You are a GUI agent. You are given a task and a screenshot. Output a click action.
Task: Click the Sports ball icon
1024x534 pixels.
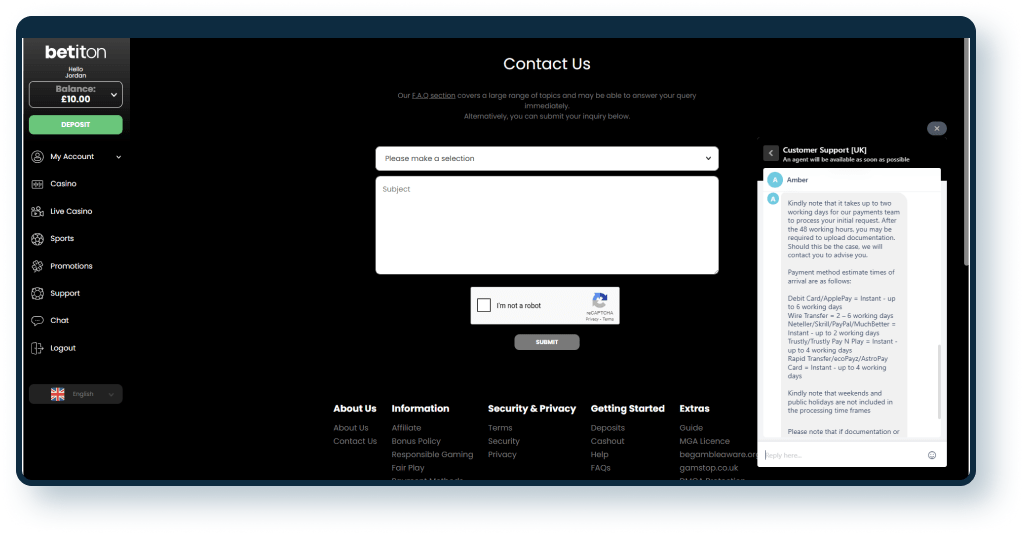pyautogui.click(x=38, y=239)
